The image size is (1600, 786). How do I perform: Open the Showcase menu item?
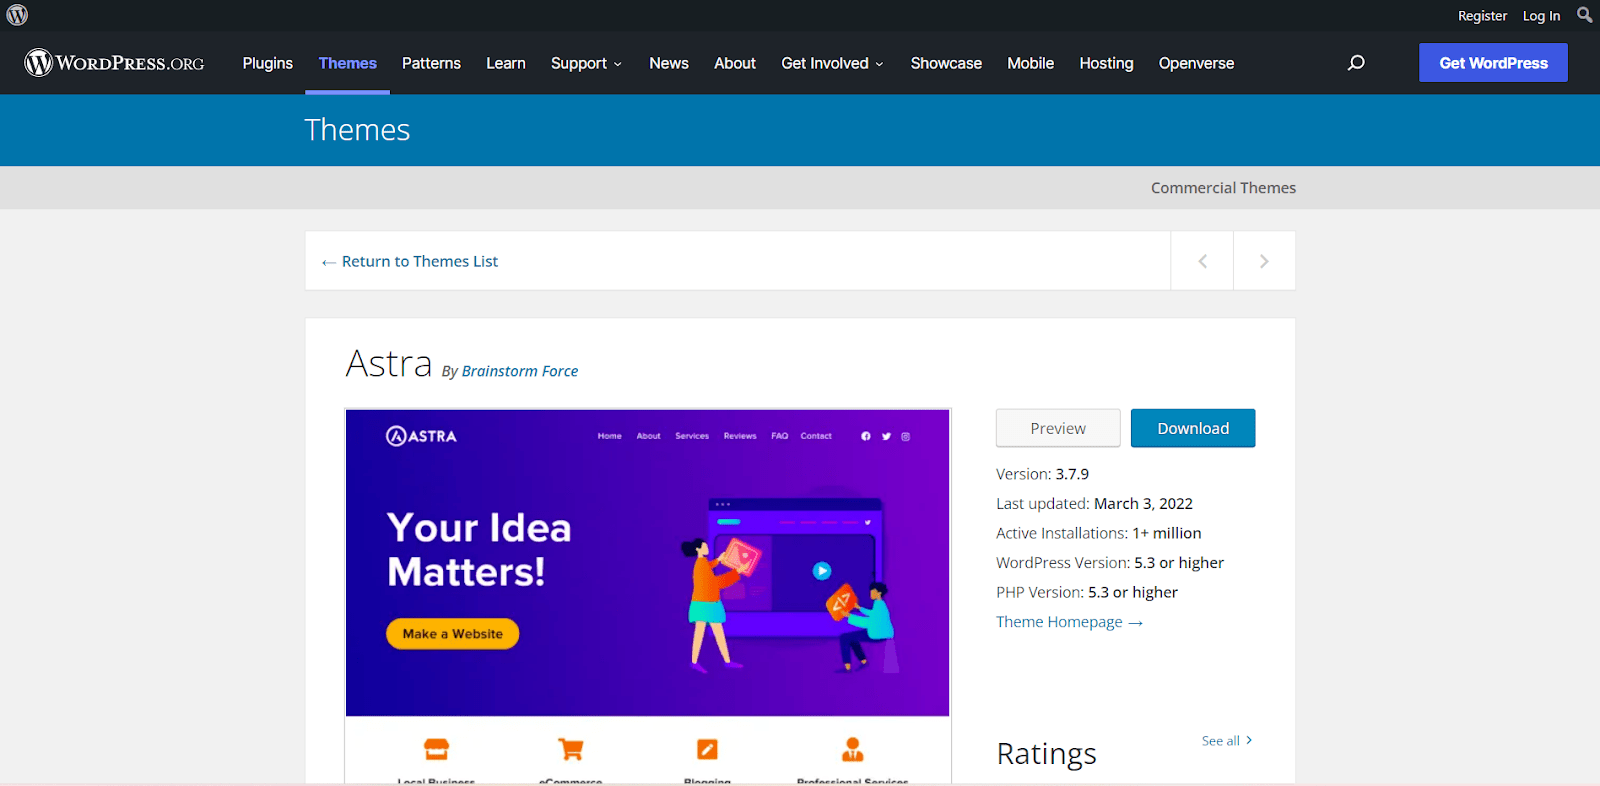point(946,63)
